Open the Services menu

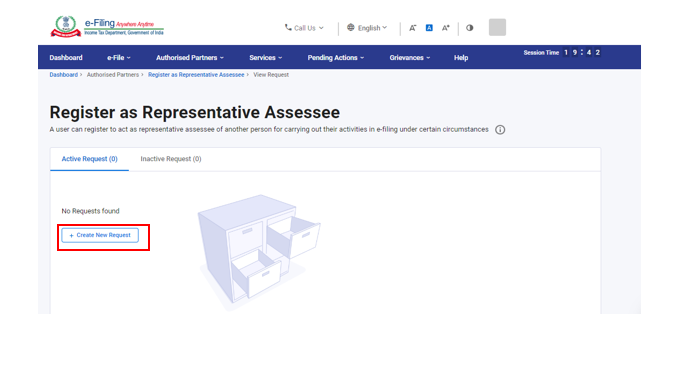pyautogui.click(x=266, y=58)
